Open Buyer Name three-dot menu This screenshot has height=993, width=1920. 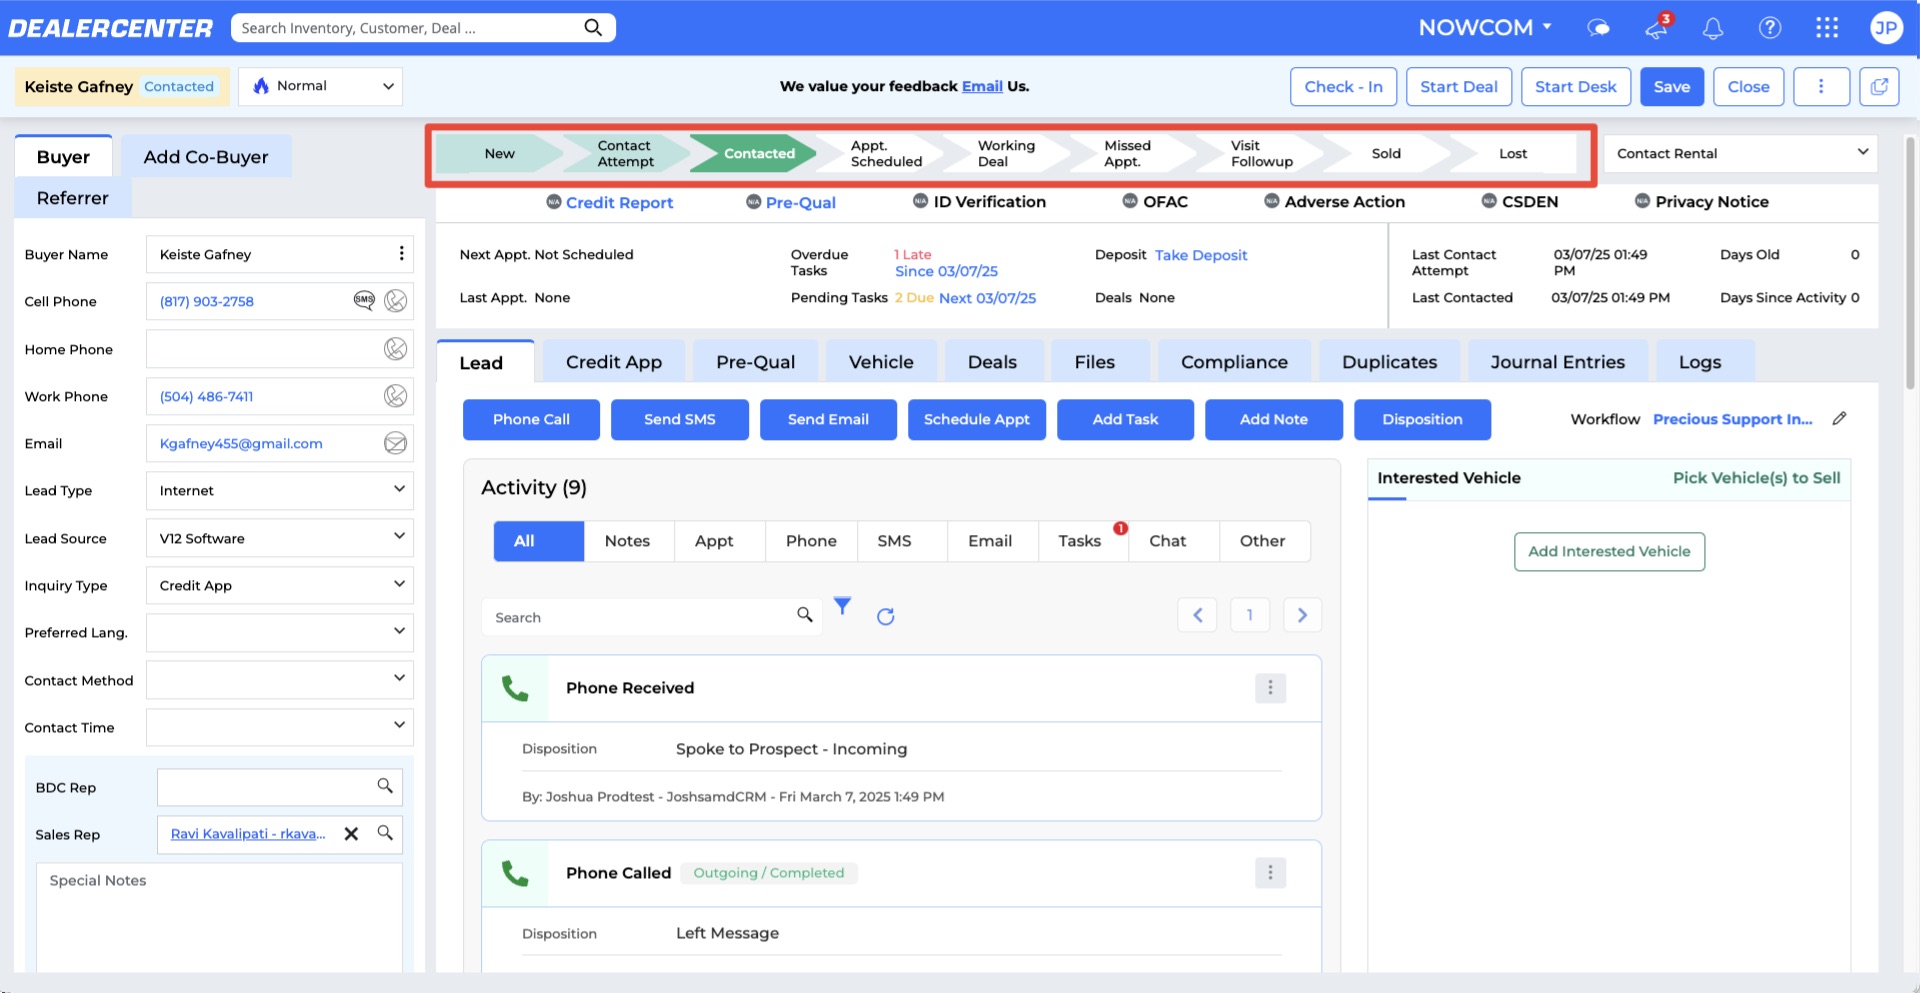(x=401, y=254)
